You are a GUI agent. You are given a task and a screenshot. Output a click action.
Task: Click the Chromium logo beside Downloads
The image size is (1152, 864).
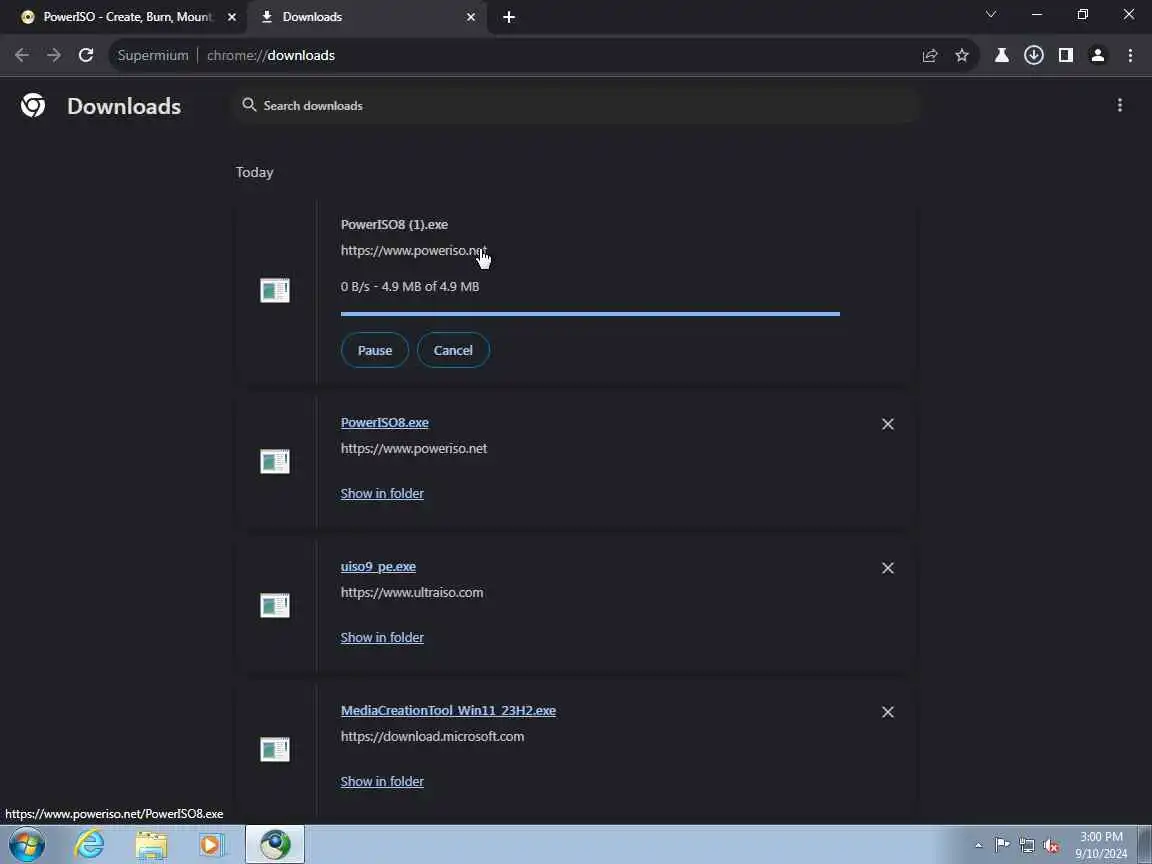pyautogui.click(x=32, y=105)
